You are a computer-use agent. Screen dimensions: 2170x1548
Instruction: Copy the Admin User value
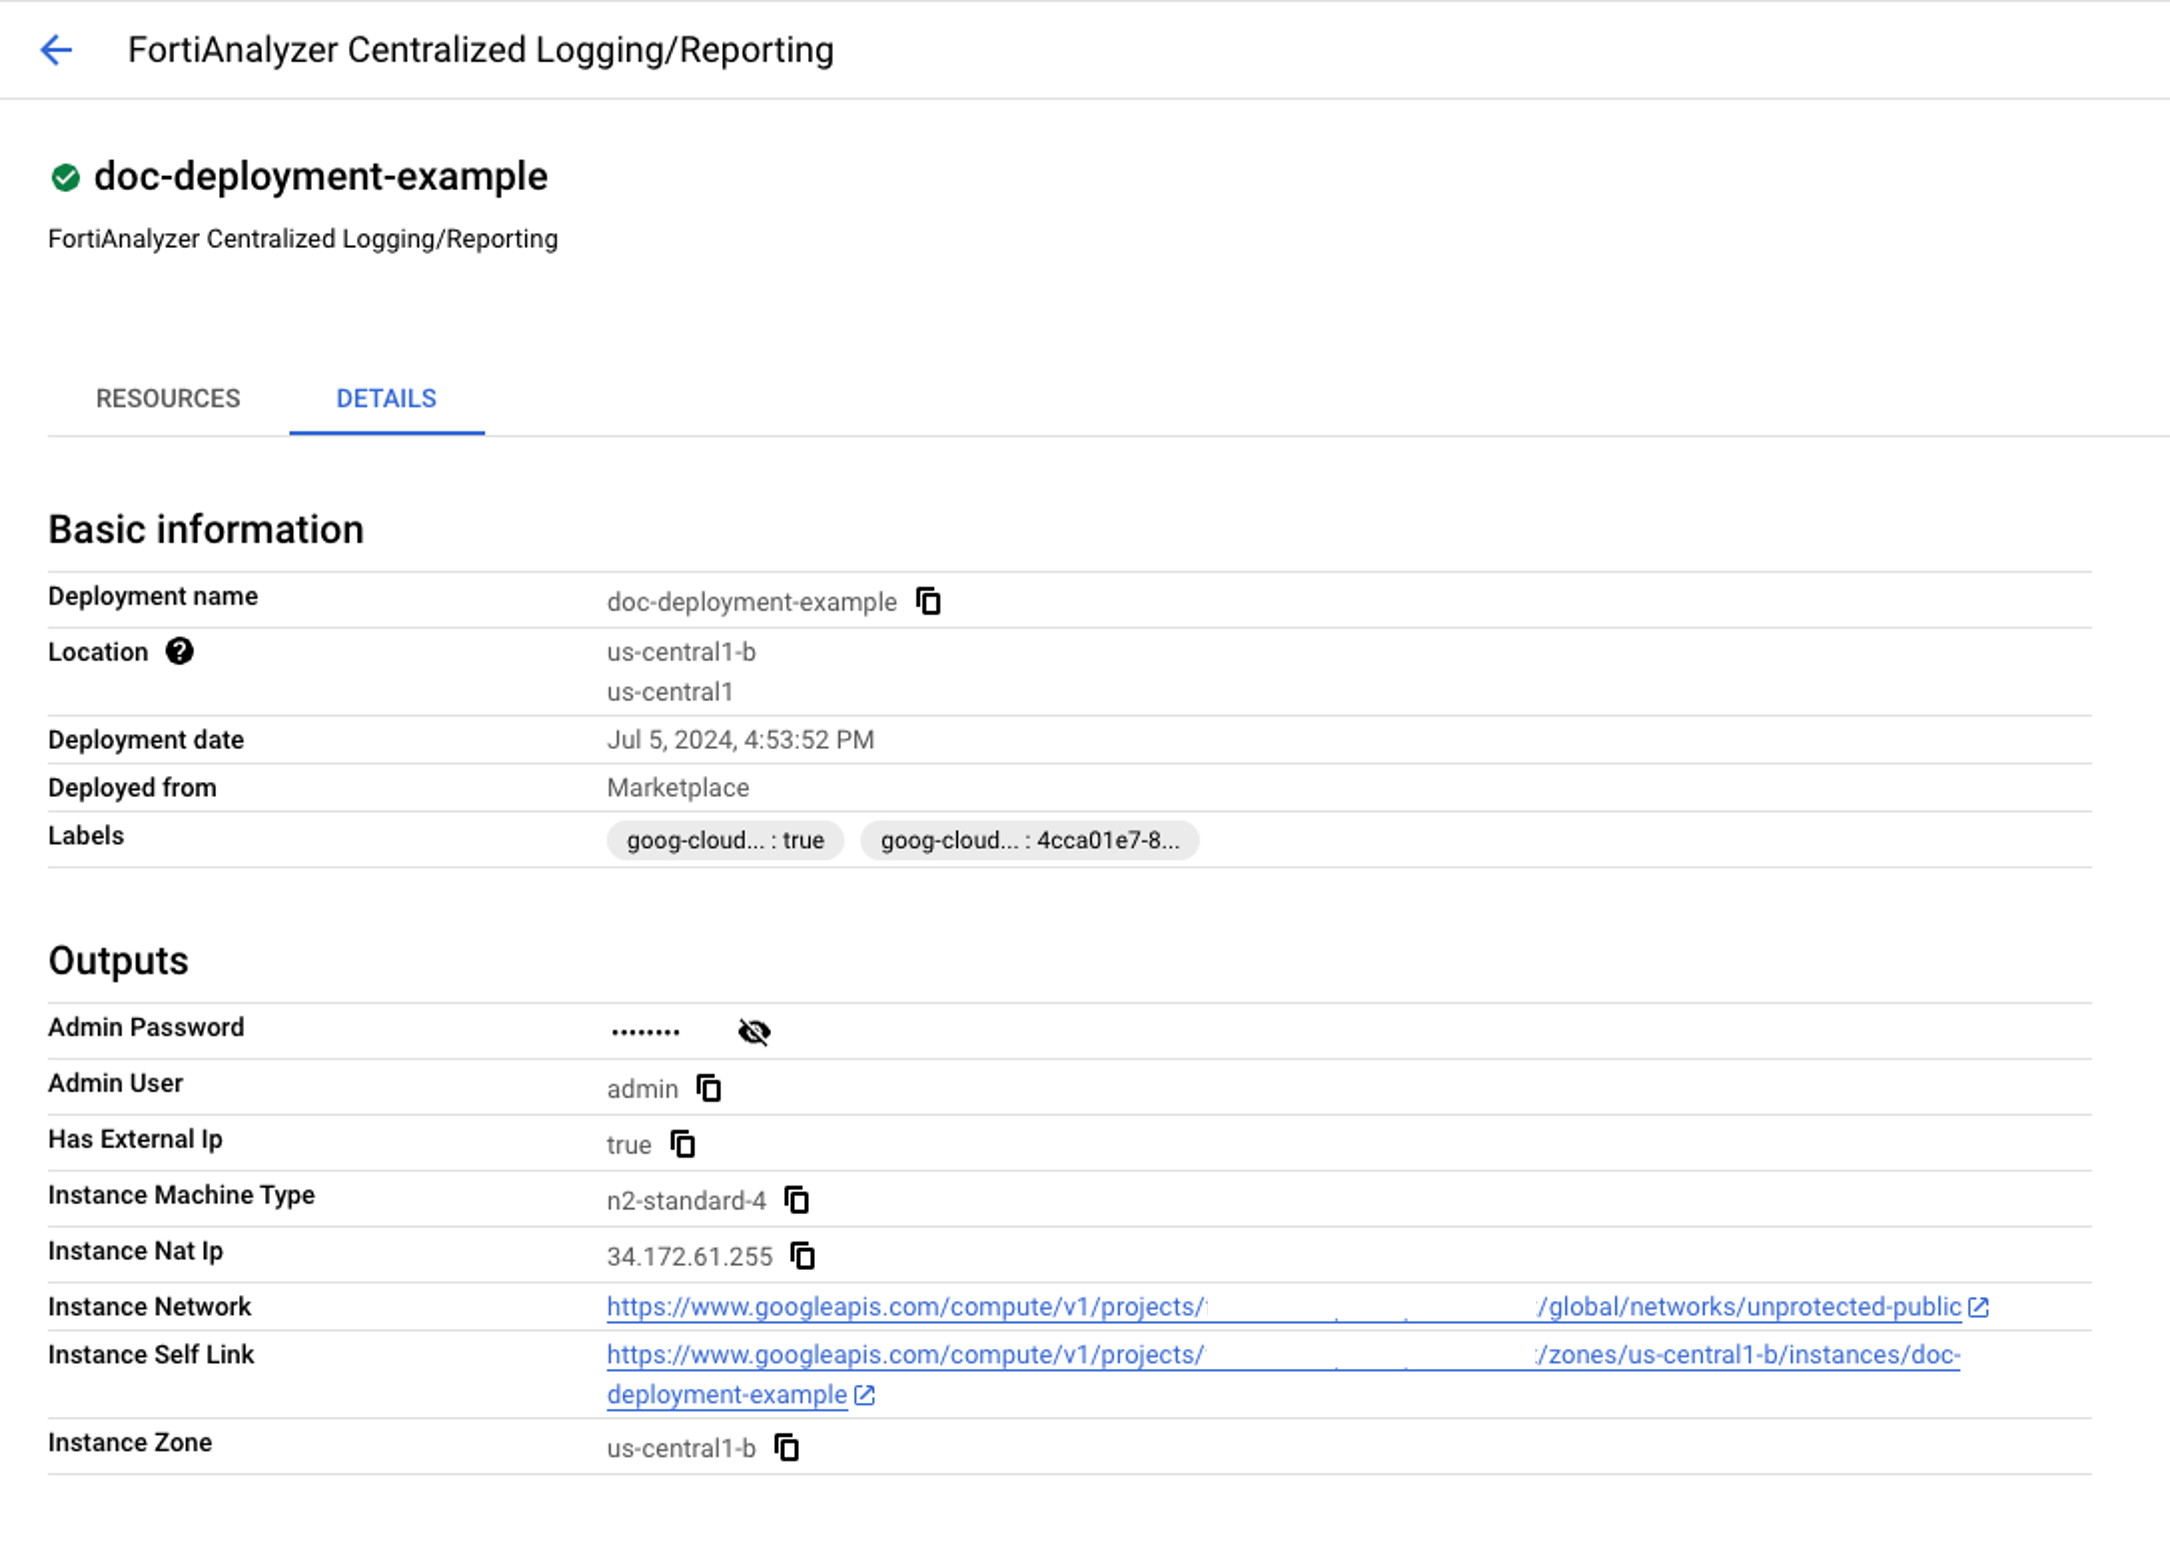point(709,1088)
